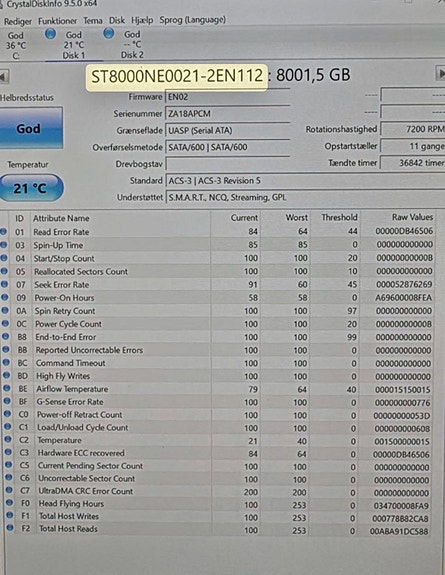445x575 pixels.
Task: Click status dot beside Airflow Temperature
Action: (6, 388)
